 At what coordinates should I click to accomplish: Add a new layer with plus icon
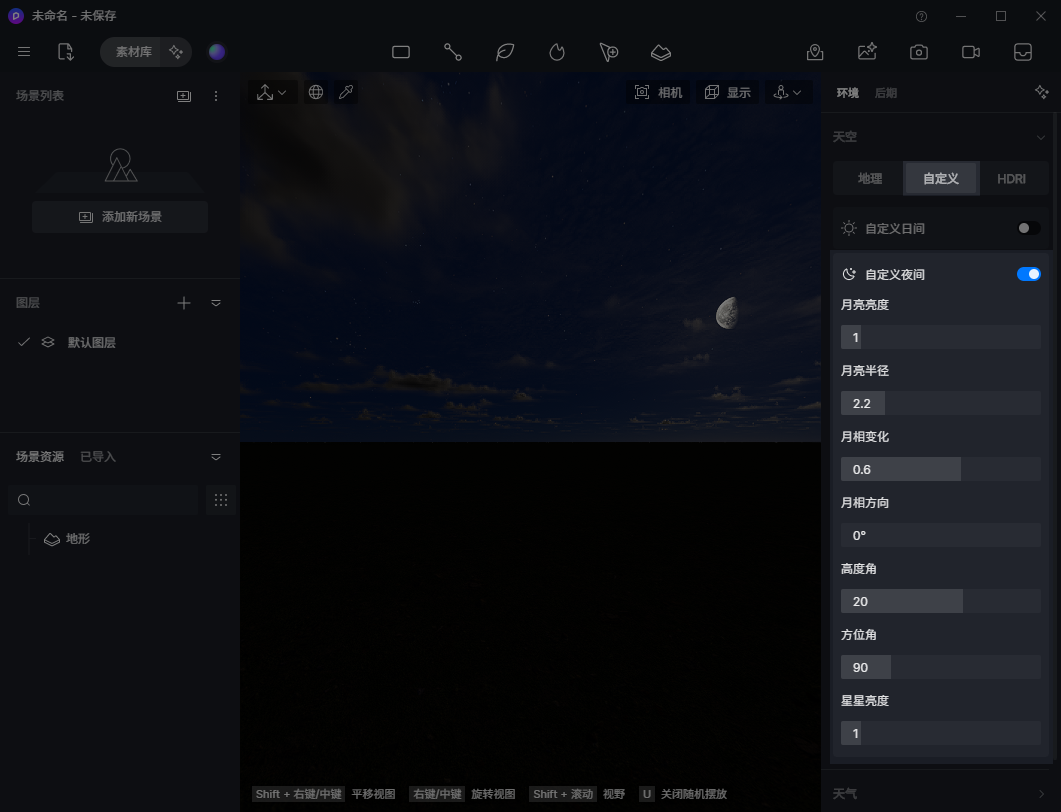coord(184,303)
